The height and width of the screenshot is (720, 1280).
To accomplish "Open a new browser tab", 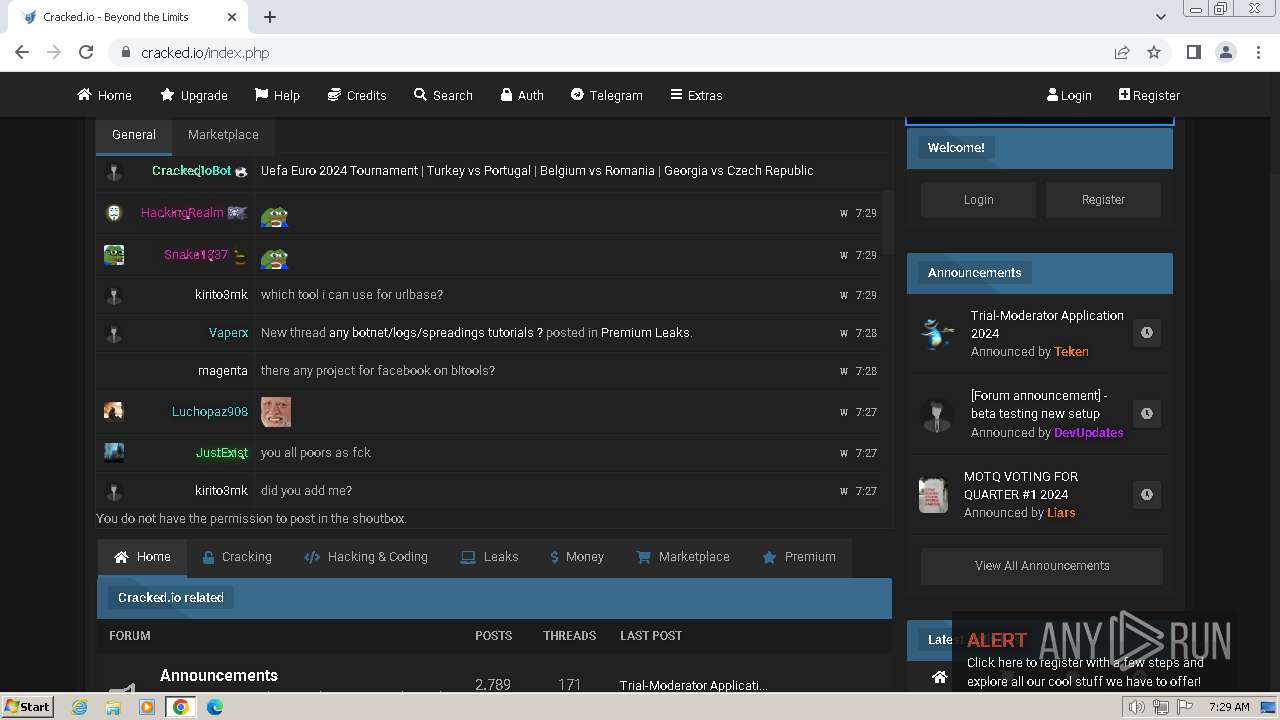I will 270,17.
